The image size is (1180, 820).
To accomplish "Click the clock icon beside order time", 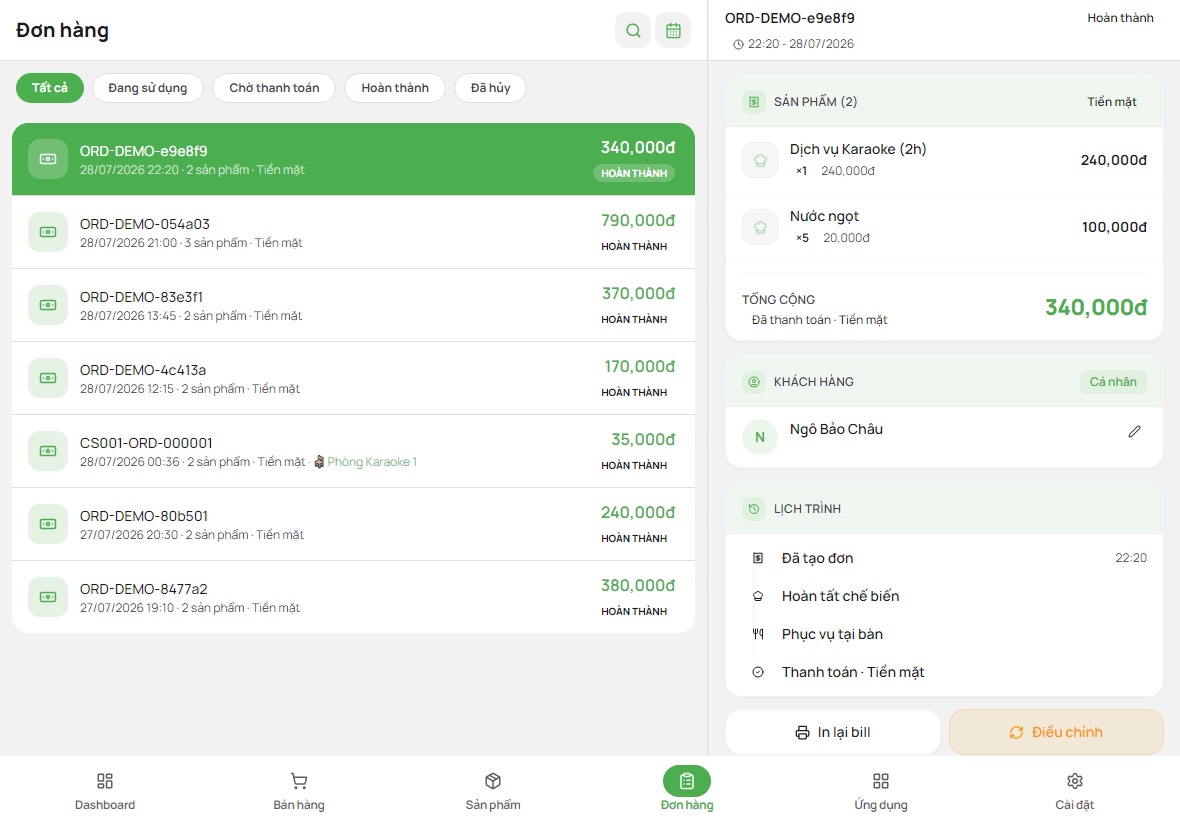I will point(738,44).
